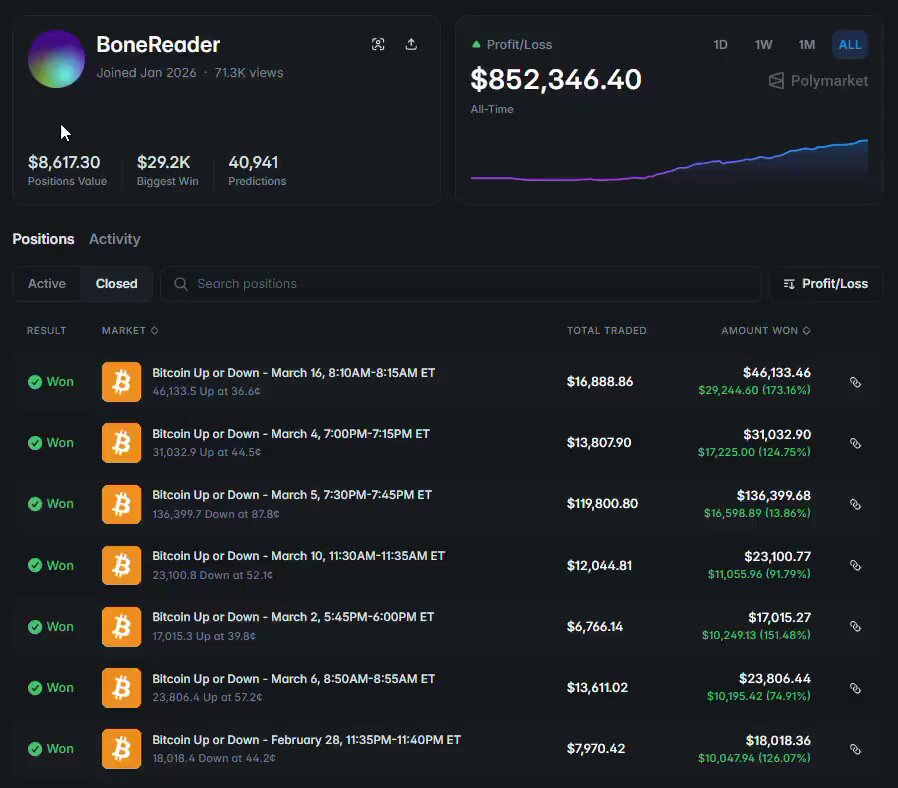Select the Closed positions filter

(116, 284)
